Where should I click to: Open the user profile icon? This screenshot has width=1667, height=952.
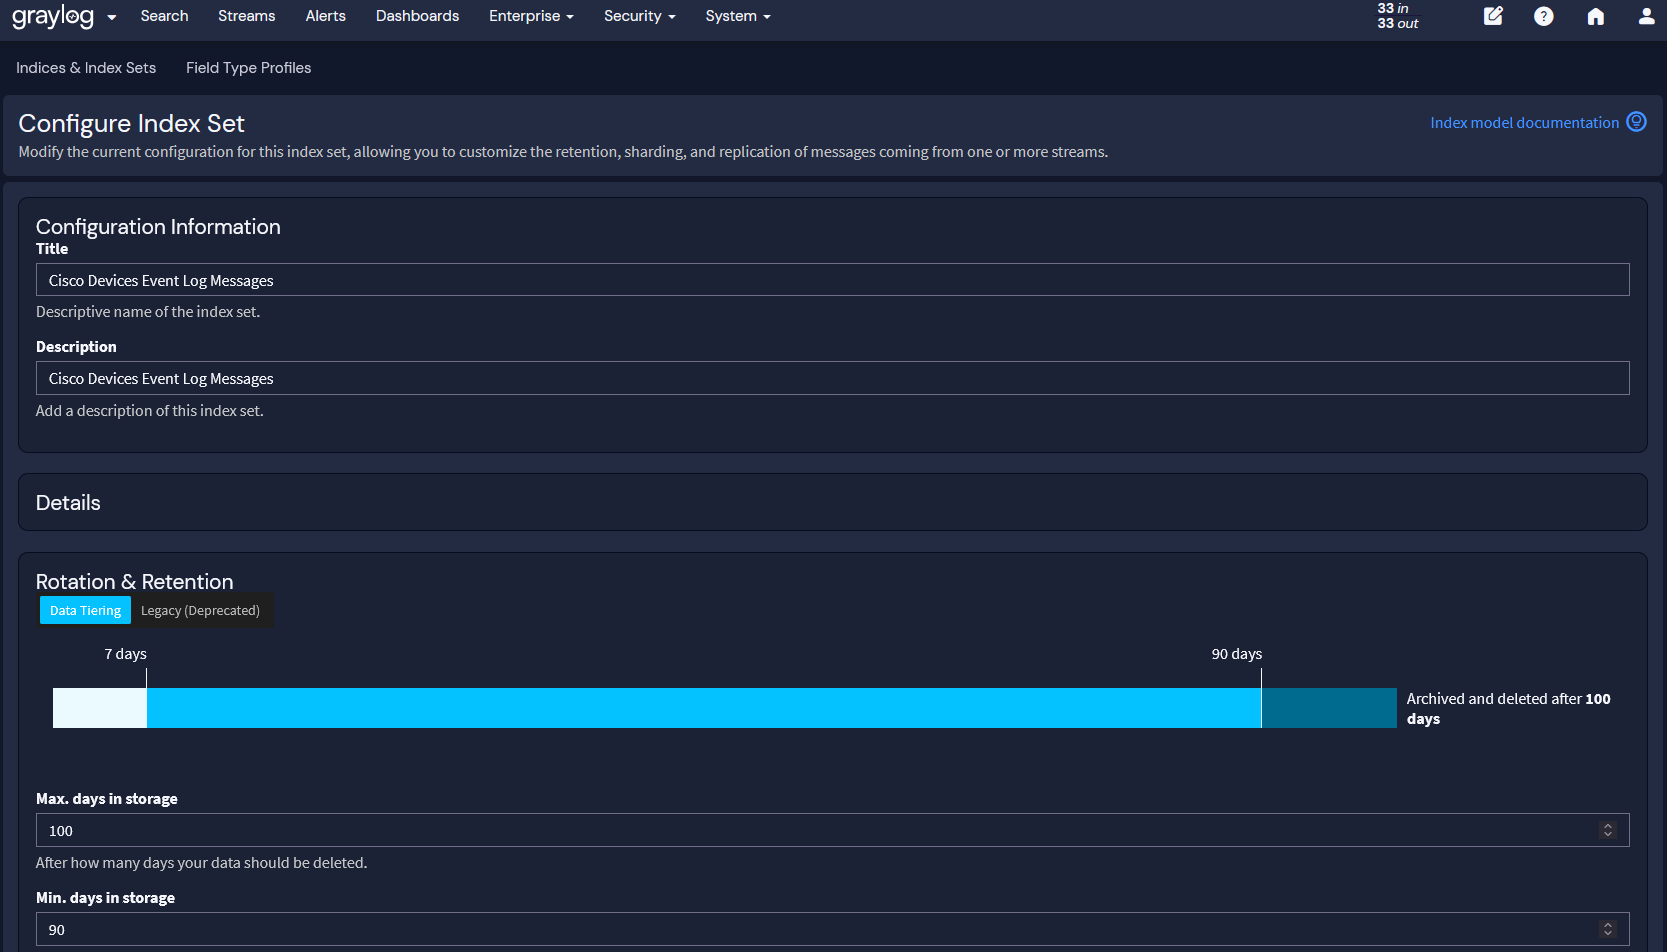coord(1646,16)
